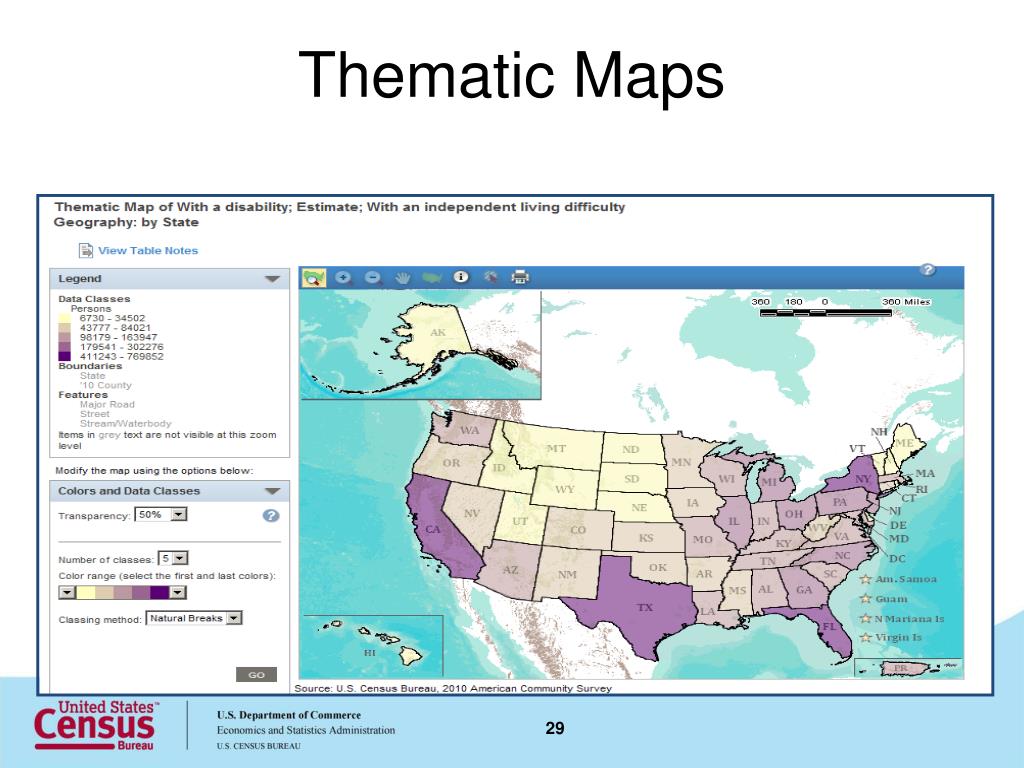Click the zoom in magnifier icon
The image size is (1024, 768).
click(x=344, y=278)
